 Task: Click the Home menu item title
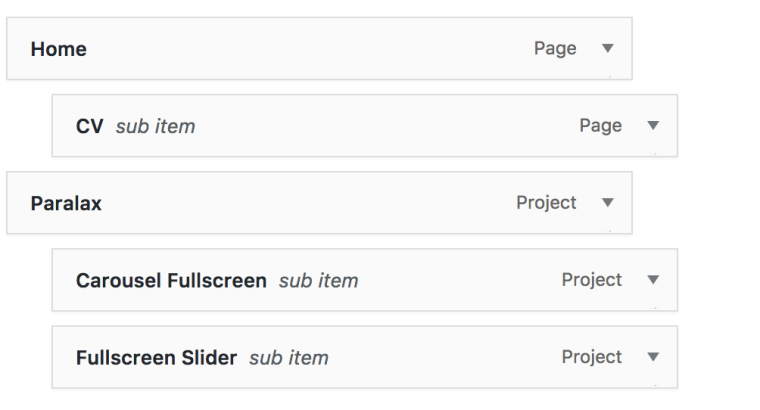tap(58, 49)
